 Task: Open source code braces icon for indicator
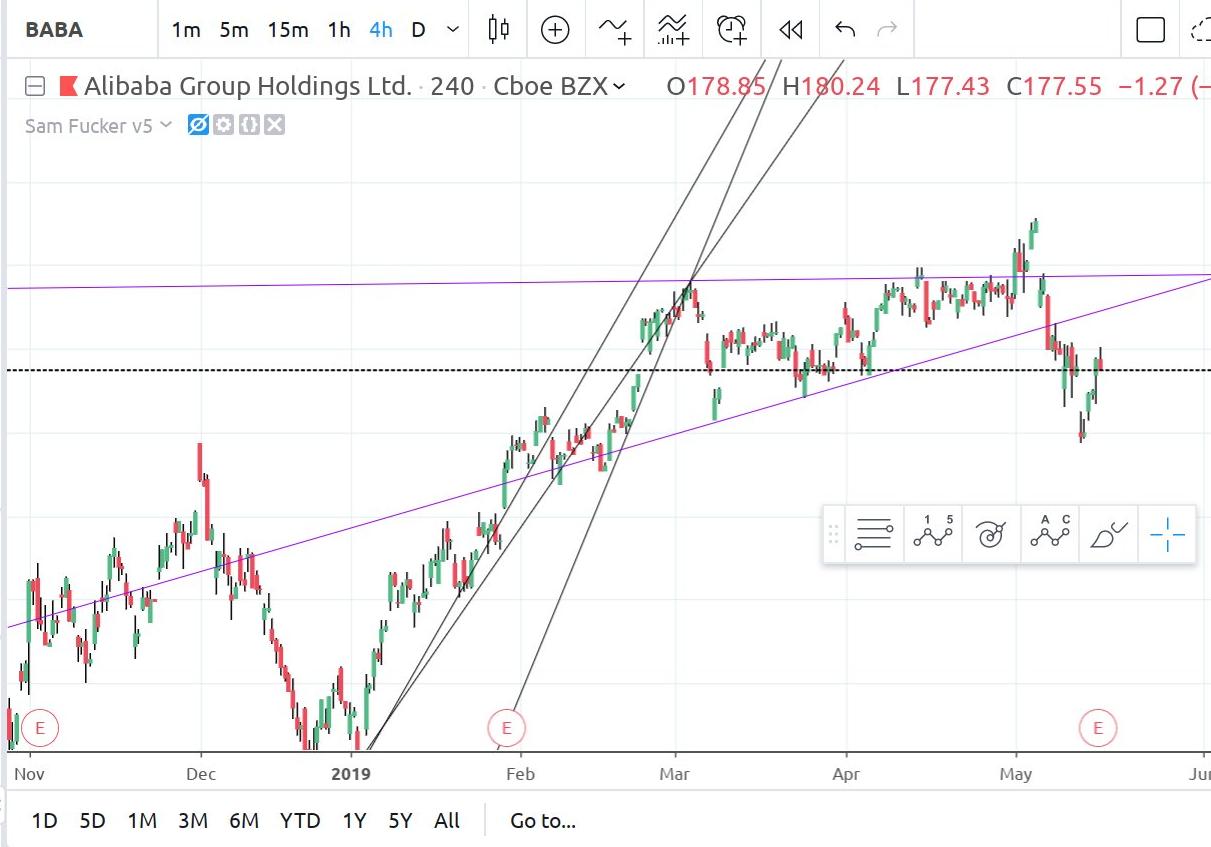(x=249, y=125)
